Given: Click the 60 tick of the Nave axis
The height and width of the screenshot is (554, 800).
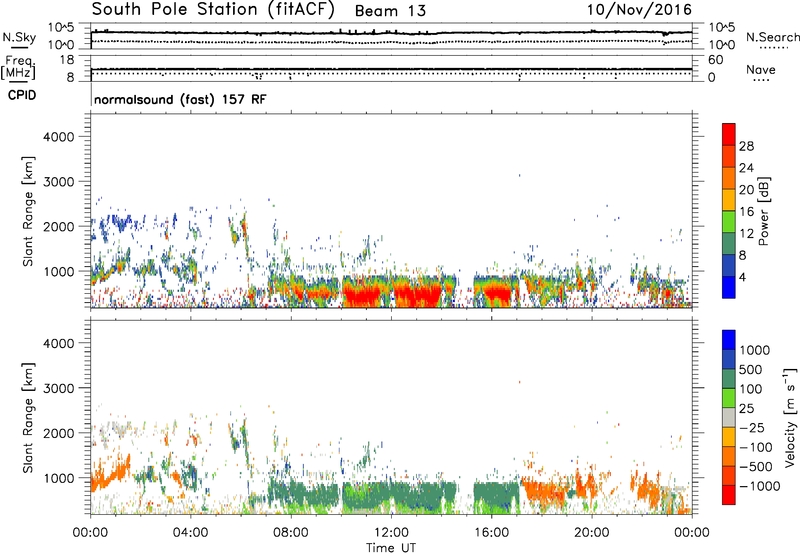Looking at the screenshot, I should coord(715,60).
